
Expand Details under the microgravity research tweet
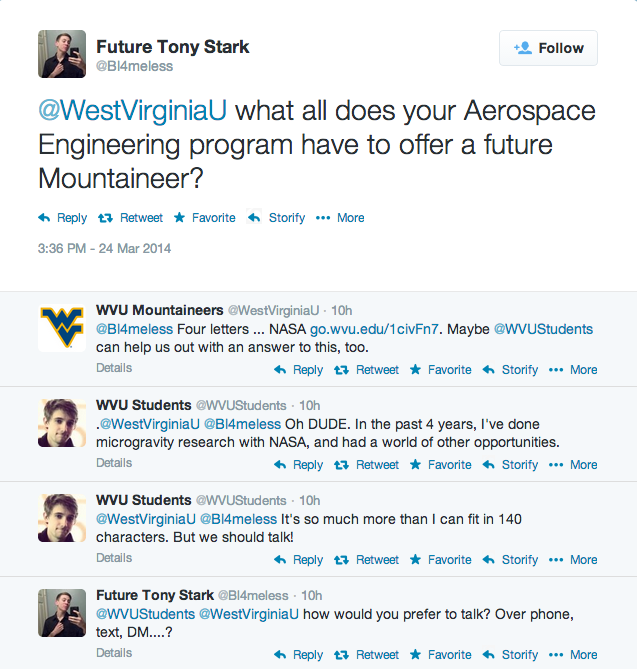pyautogui.click(x=114, y=463)
